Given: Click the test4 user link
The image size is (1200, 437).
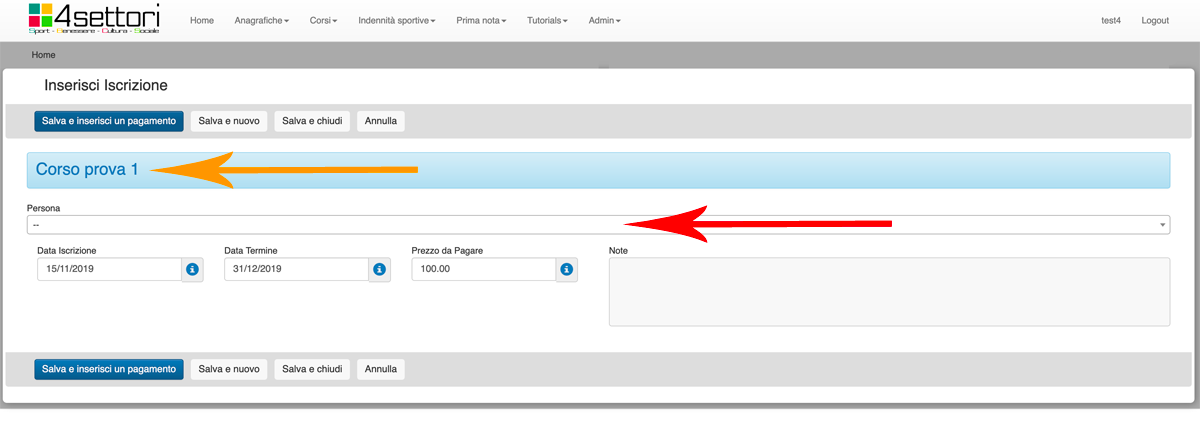Looking at the screenshot, I should pos(1110,21).
